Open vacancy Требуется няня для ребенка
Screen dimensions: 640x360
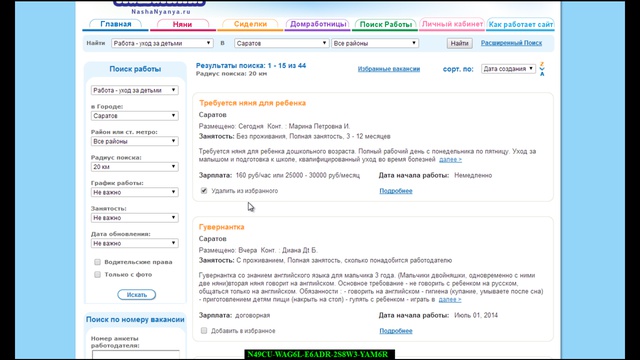[252, 103]
